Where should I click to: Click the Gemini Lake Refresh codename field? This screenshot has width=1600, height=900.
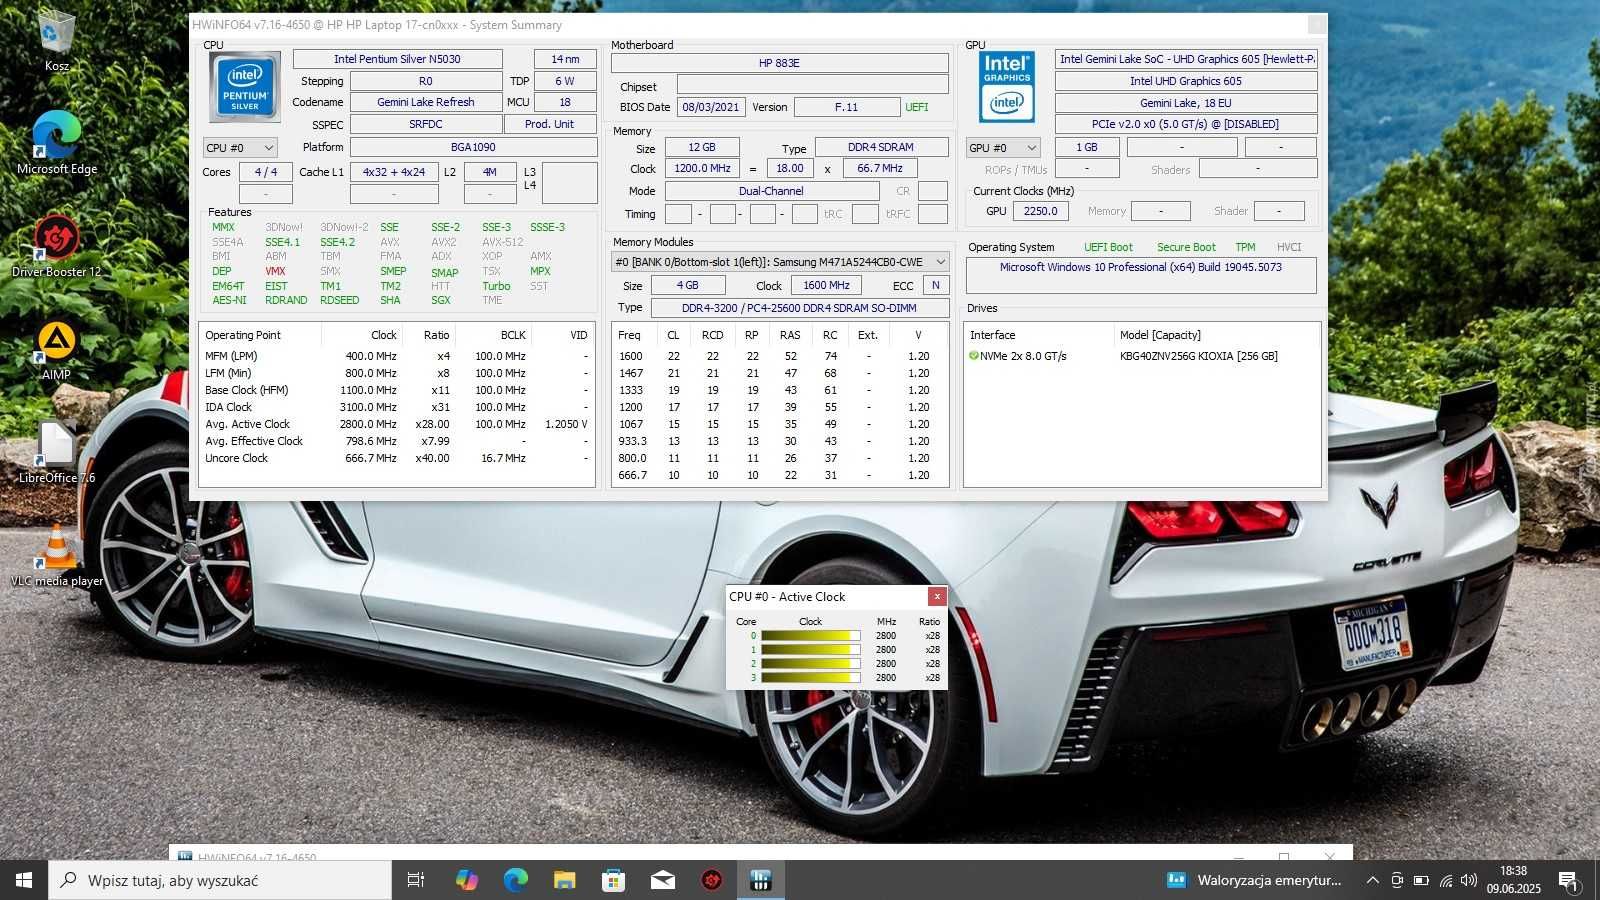pos(426,102)
